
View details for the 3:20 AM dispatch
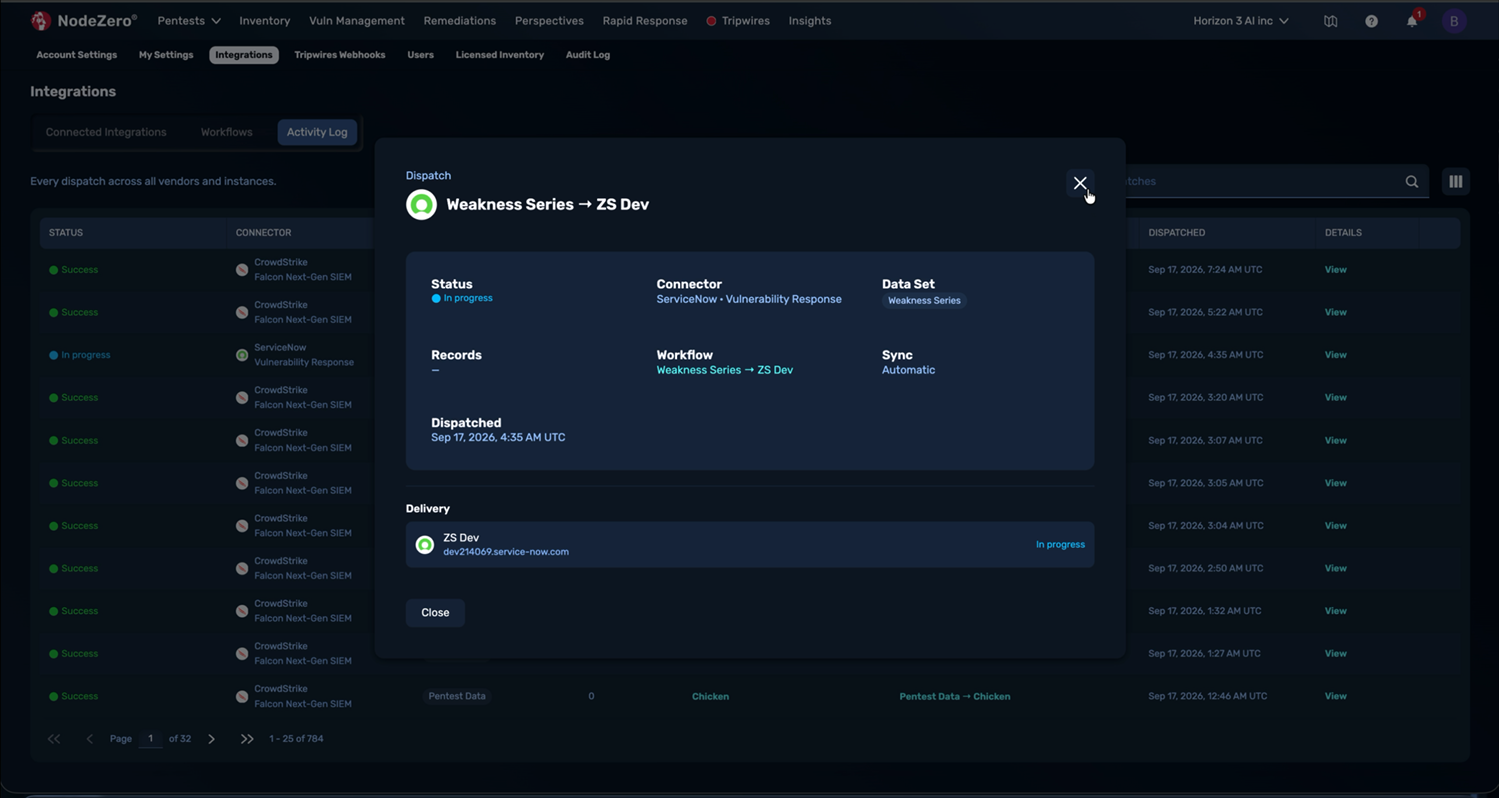click(1335, 398)
